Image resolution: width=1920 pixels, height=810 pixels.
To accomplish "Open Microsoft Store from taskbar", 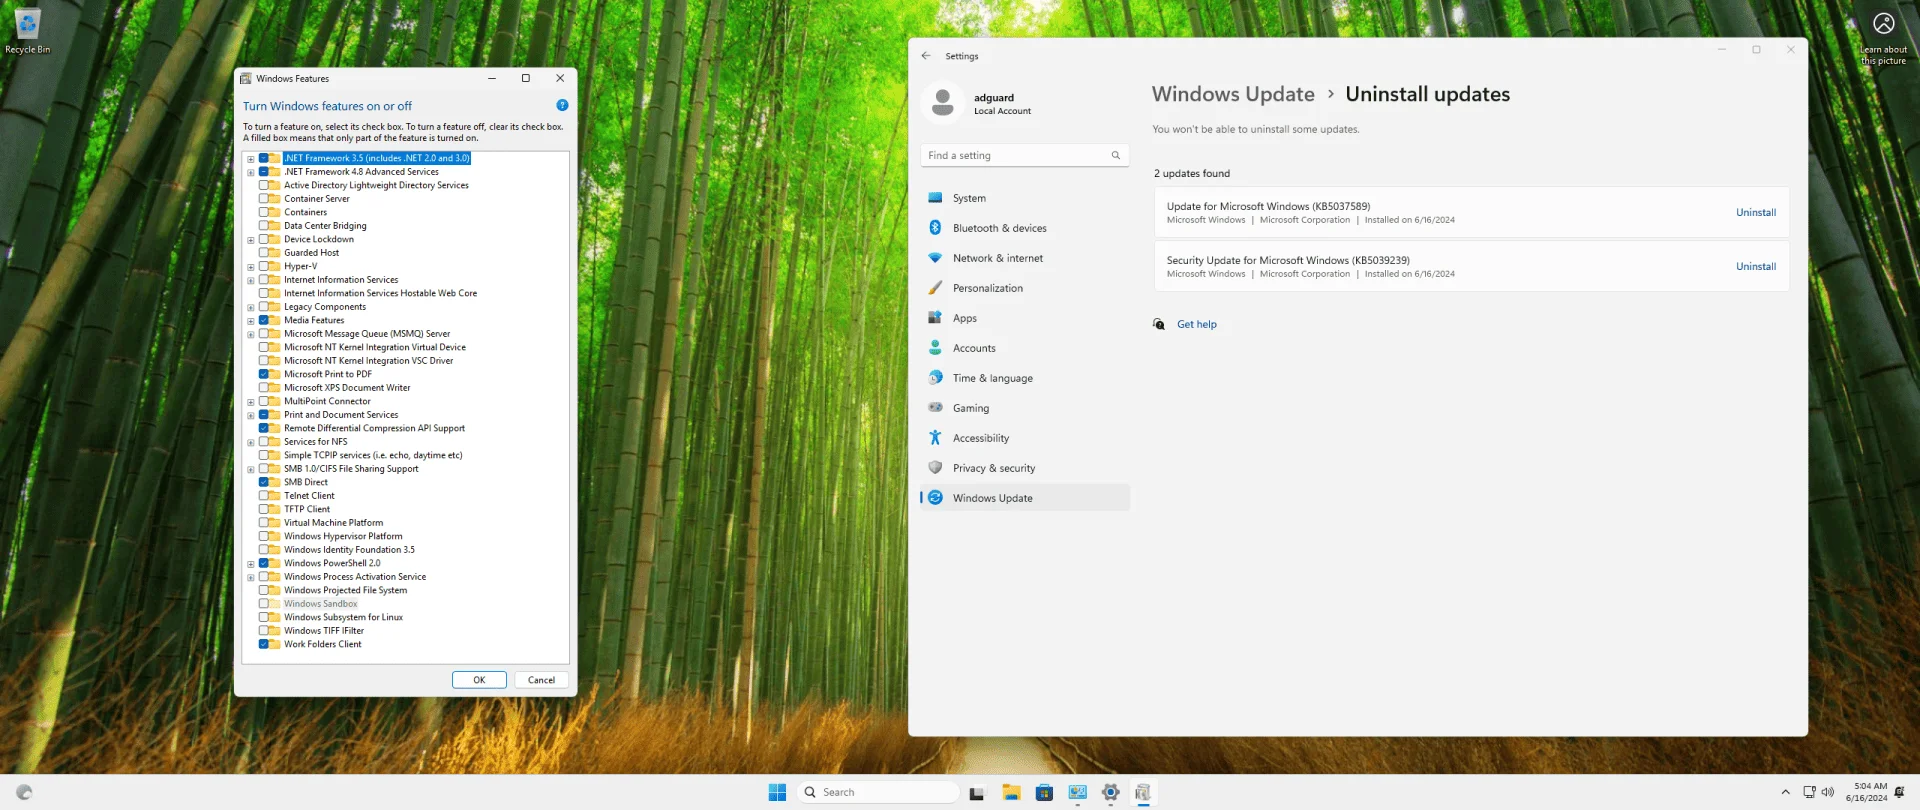I will 1044,793.
